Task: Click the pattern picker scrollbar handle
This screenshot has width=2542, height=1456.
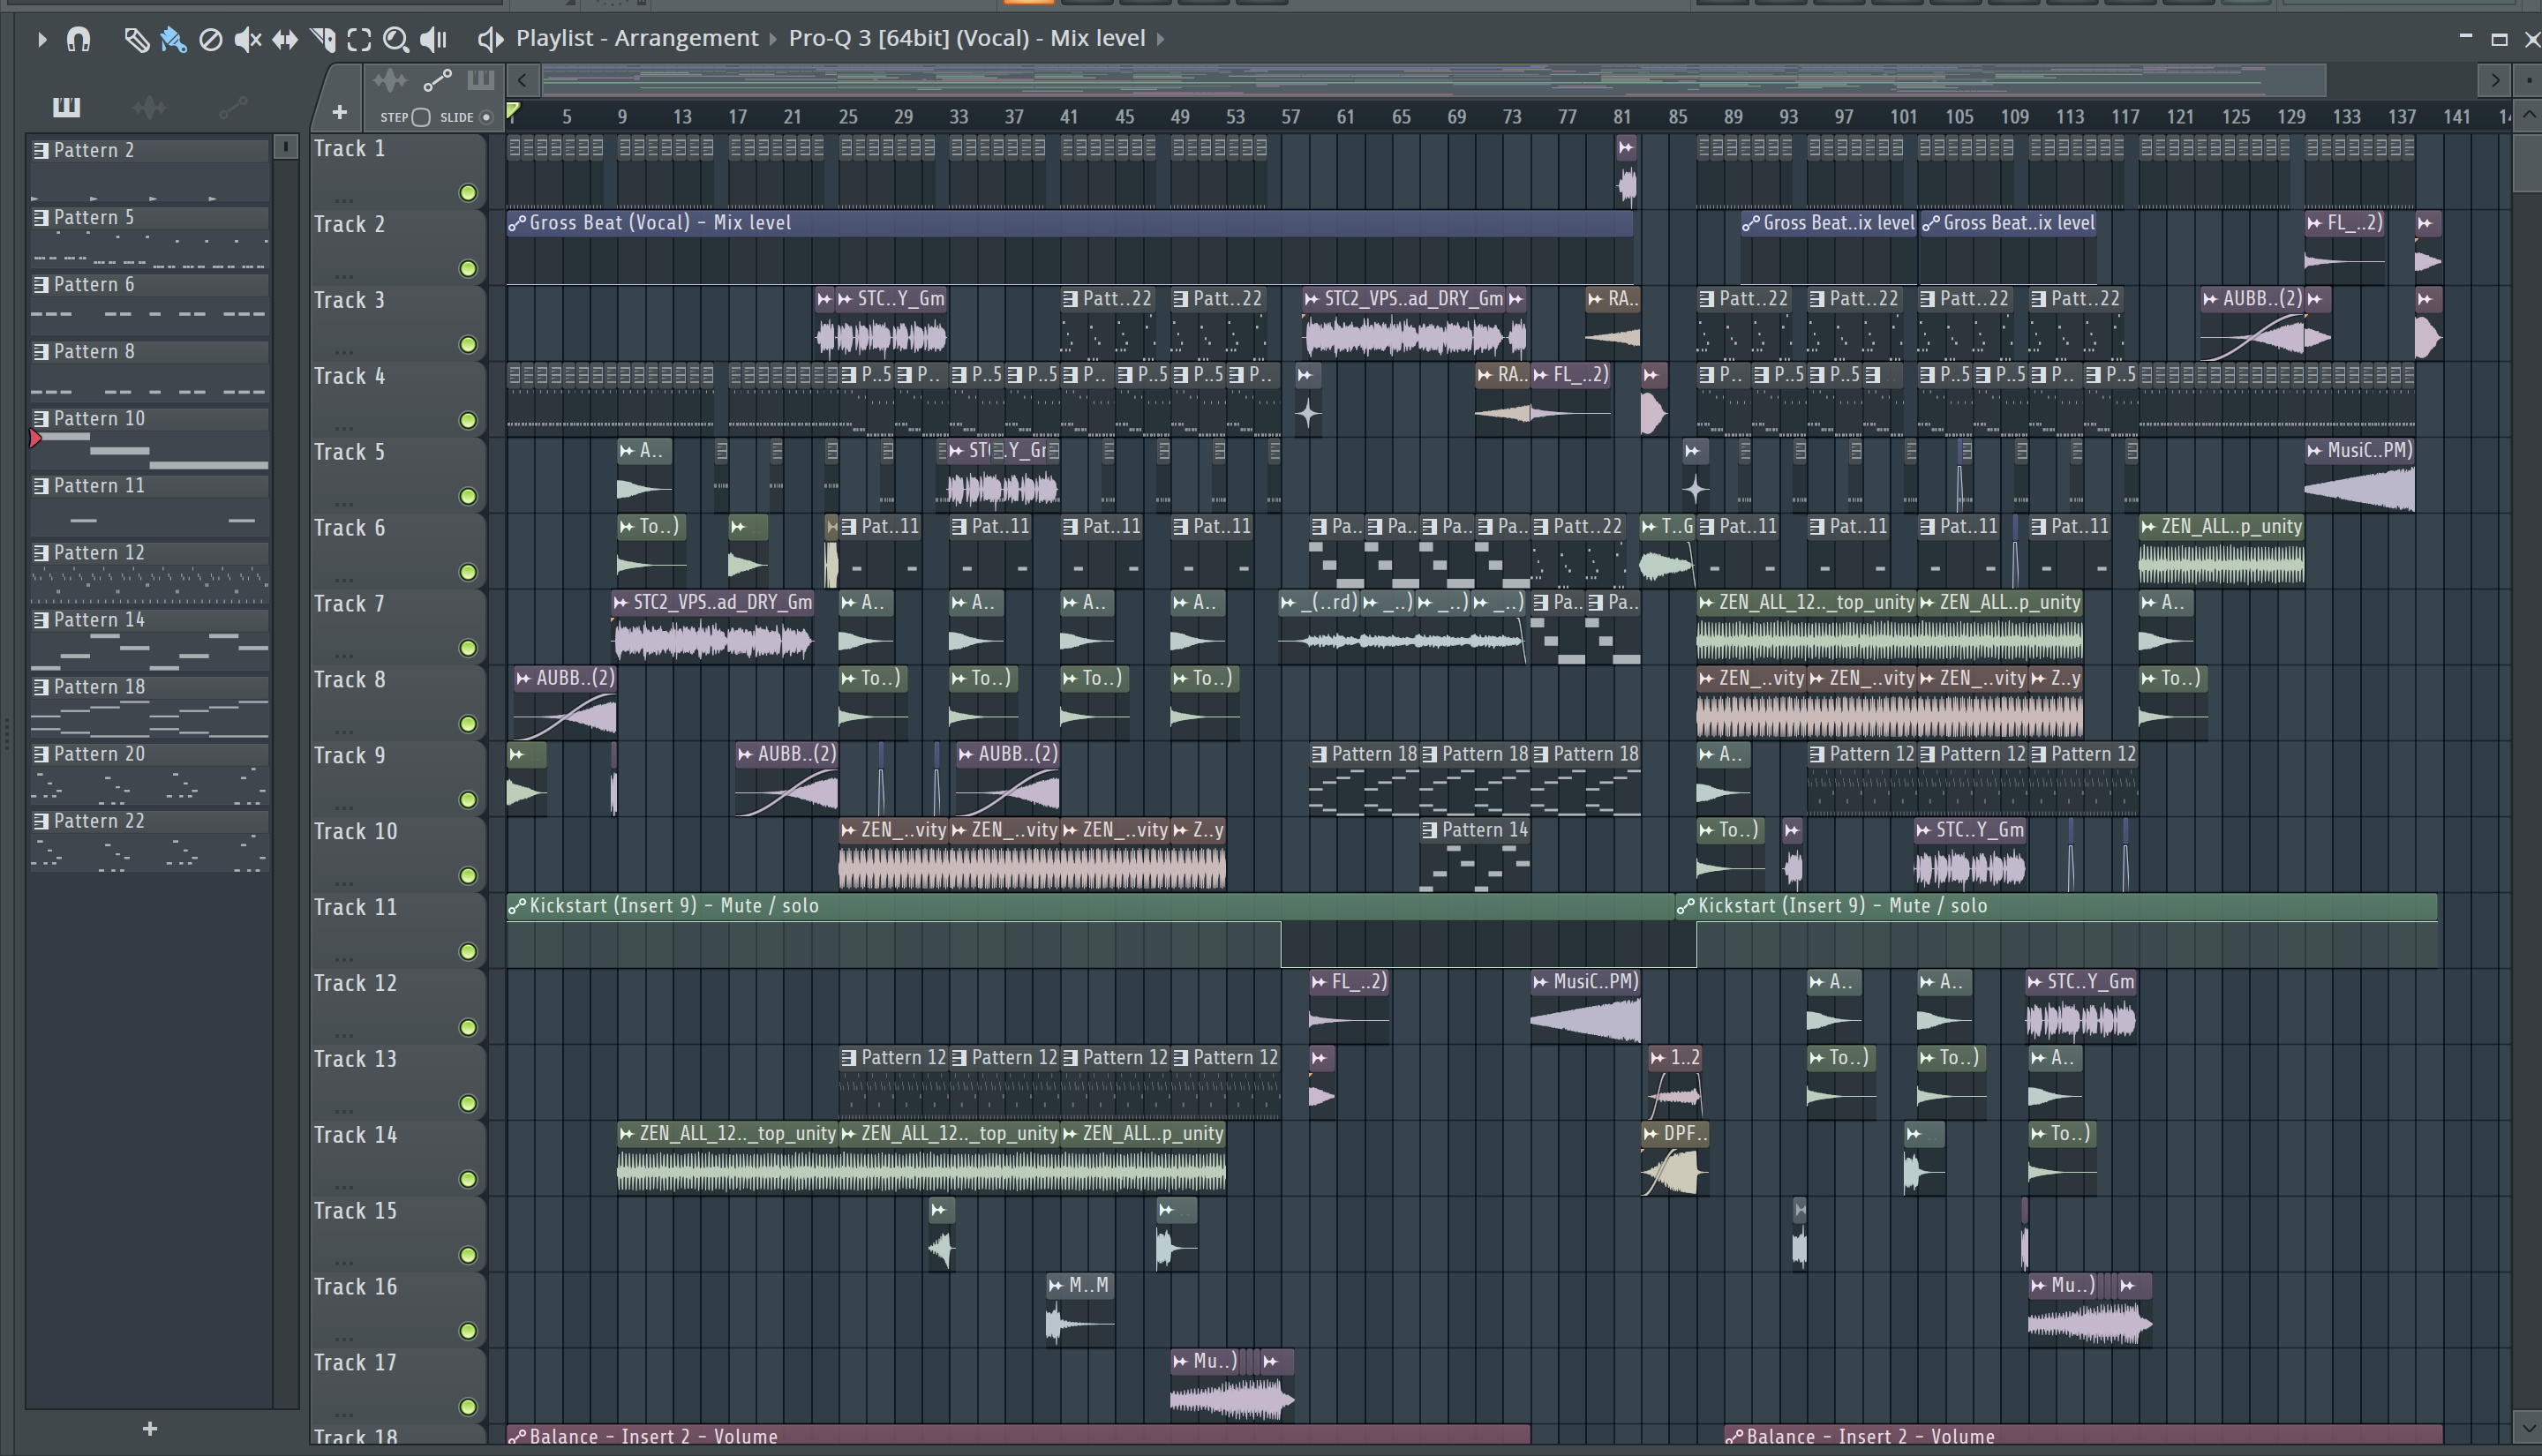Action: tap(285, 147)
